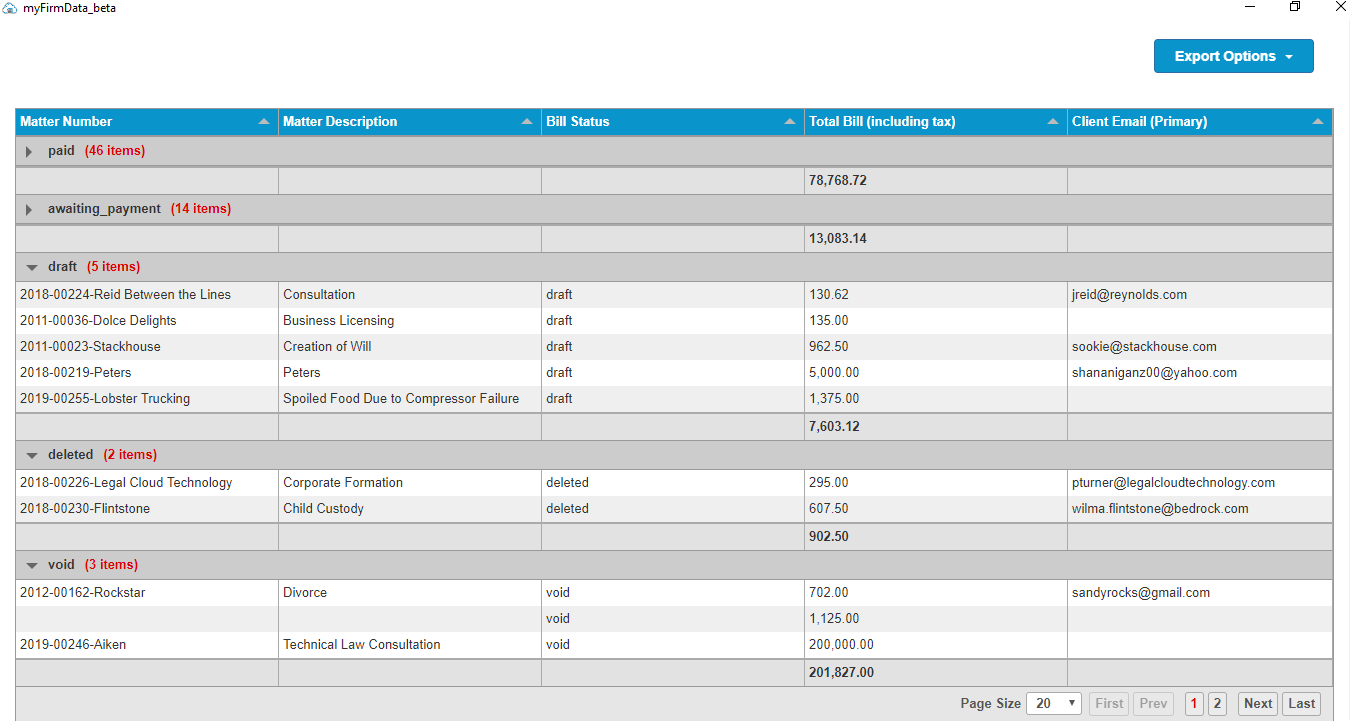
Task: Click the Bill Status header label
Action: tap(577, 122)
